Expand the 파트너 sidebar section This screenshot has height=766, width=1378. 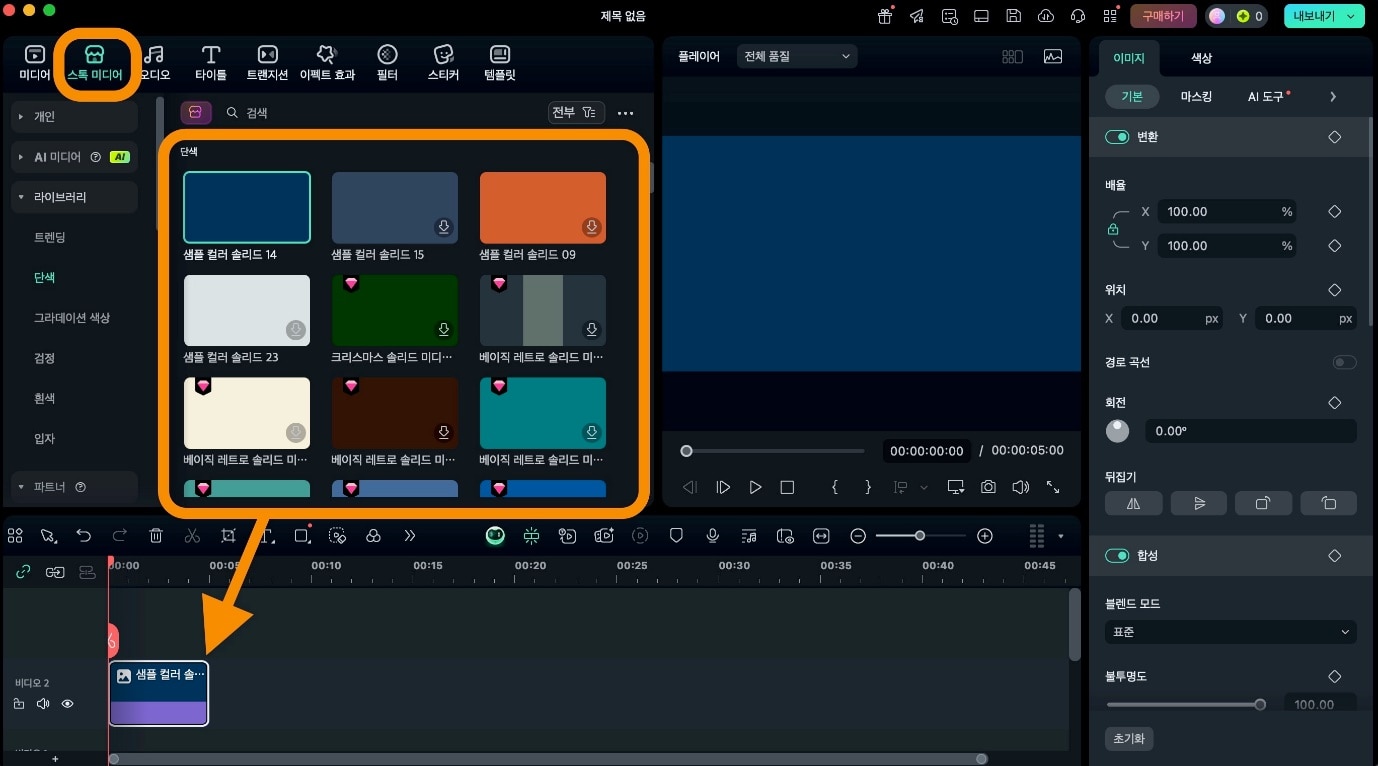pyautogui.click(x=74, y=487)
